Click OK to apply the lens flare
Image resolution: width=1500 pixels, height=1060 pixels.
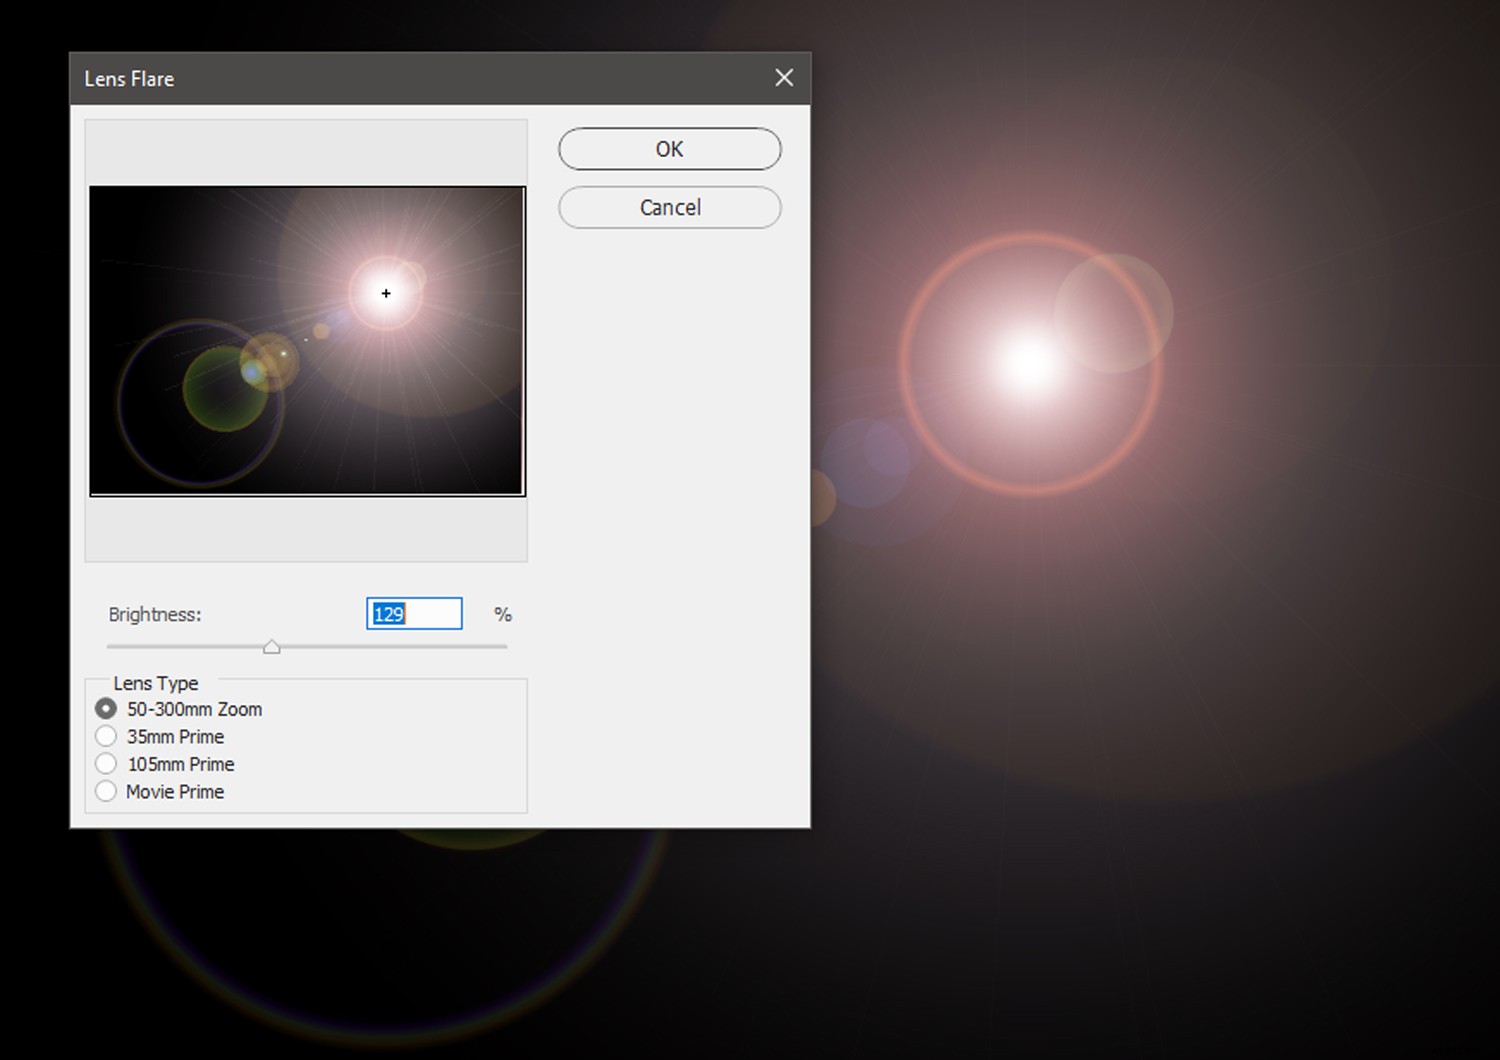tap(669, 149)
